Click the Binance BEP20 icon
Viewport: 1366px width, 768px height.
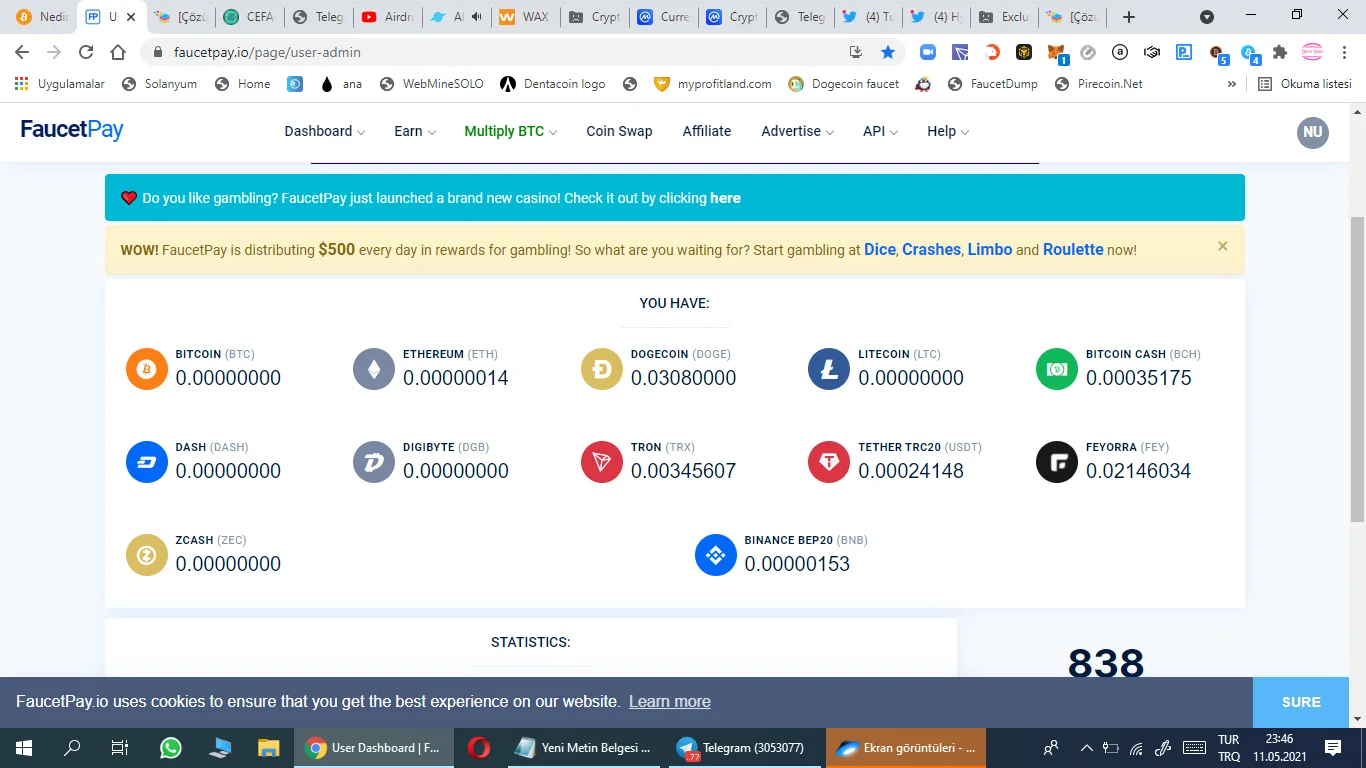[716, 555]
